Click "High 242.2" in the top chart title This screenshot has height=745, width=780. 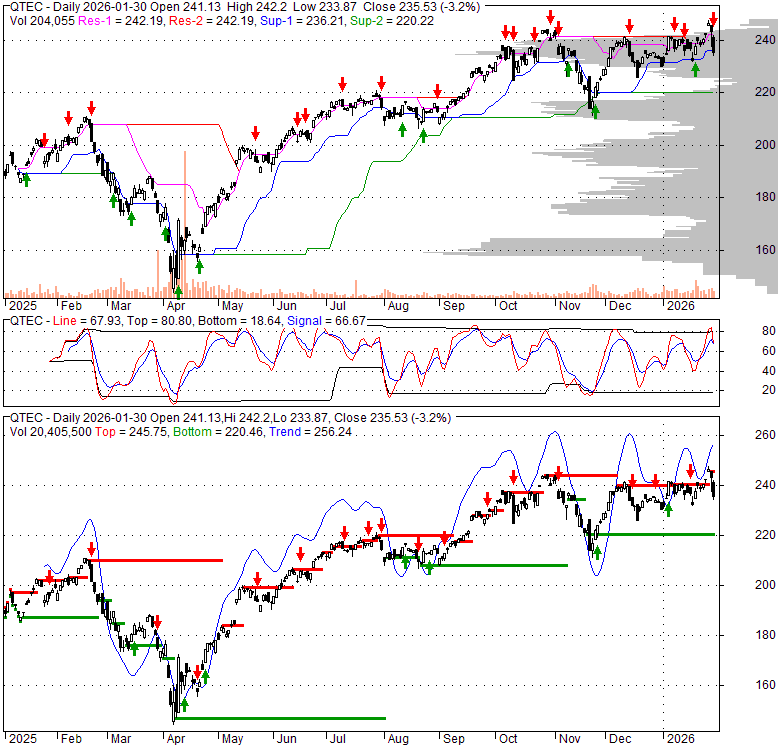(x=257, y=7)
